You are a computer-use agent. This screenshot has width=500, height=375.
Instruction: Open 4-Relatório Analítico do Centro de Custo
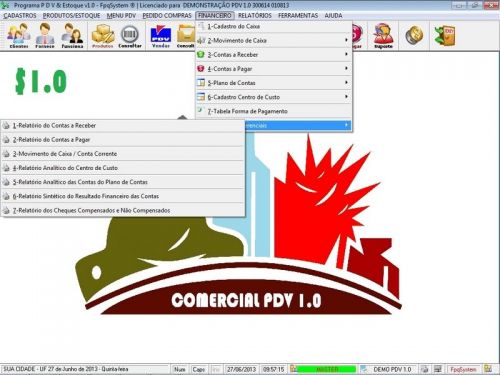click(x=123, y=168)
